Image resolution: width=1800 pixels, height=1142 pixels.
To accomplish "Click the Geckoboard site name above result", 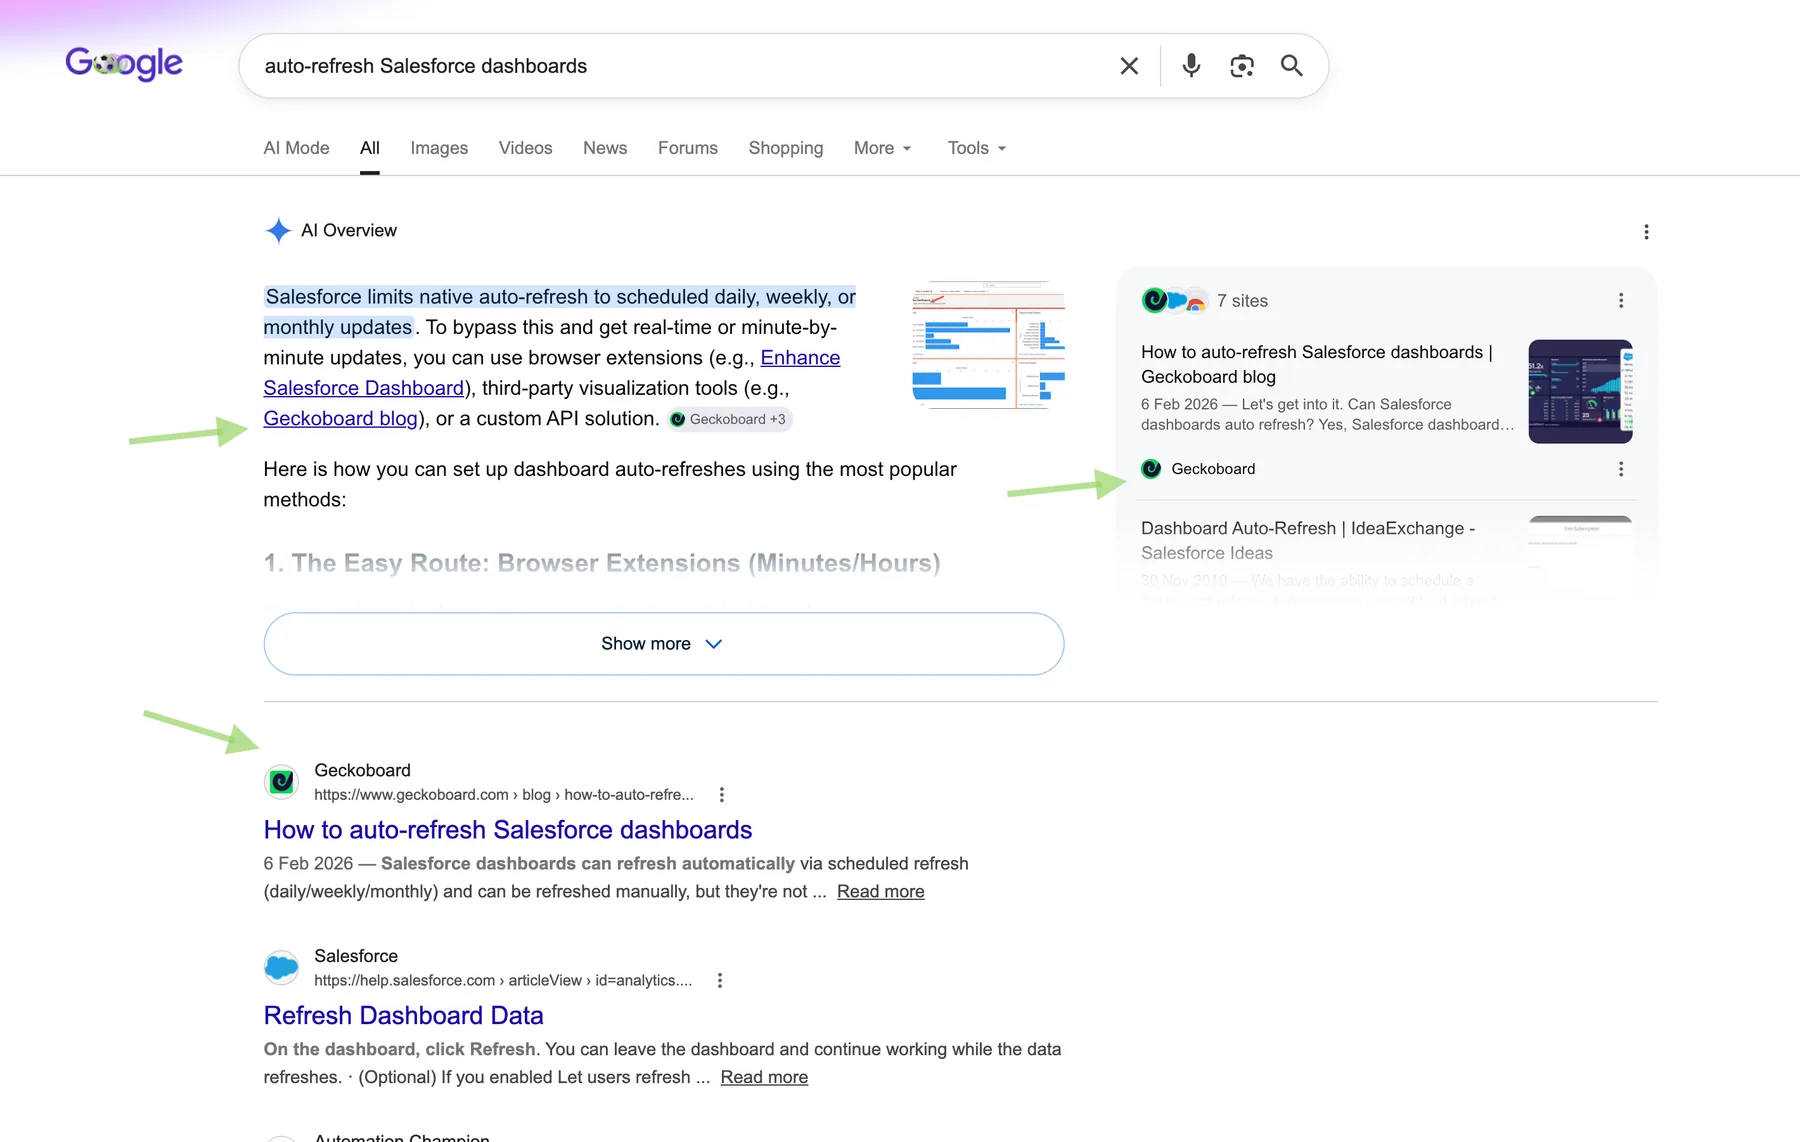I will tap(362, 771).
